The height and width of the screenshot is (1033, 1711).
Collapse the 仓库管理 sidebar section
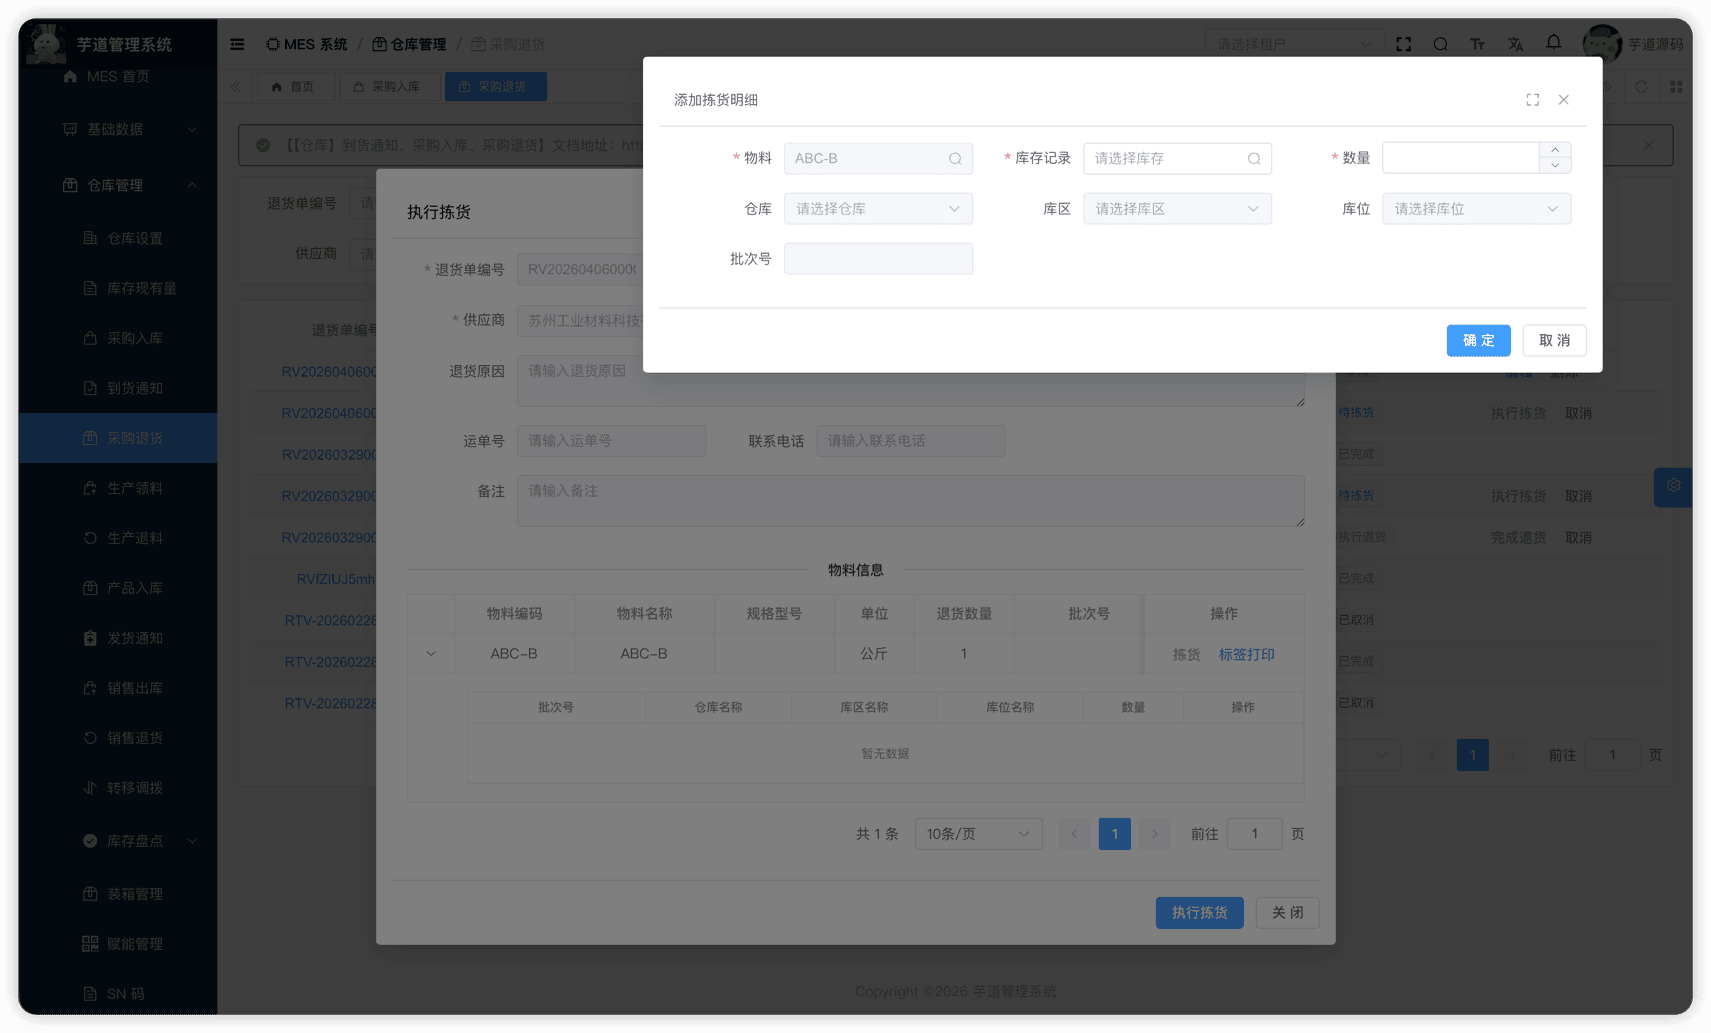tap(120, 185)
